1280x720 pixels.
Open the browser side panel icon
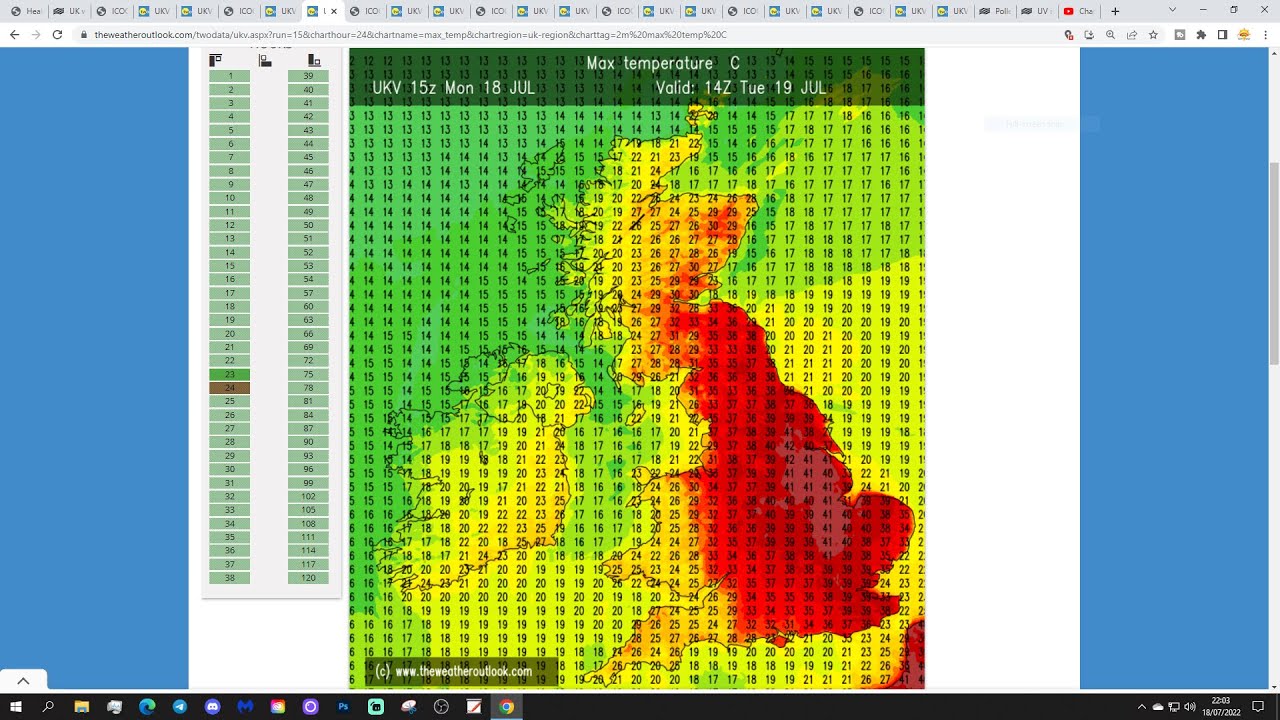tap(1222, 34)
